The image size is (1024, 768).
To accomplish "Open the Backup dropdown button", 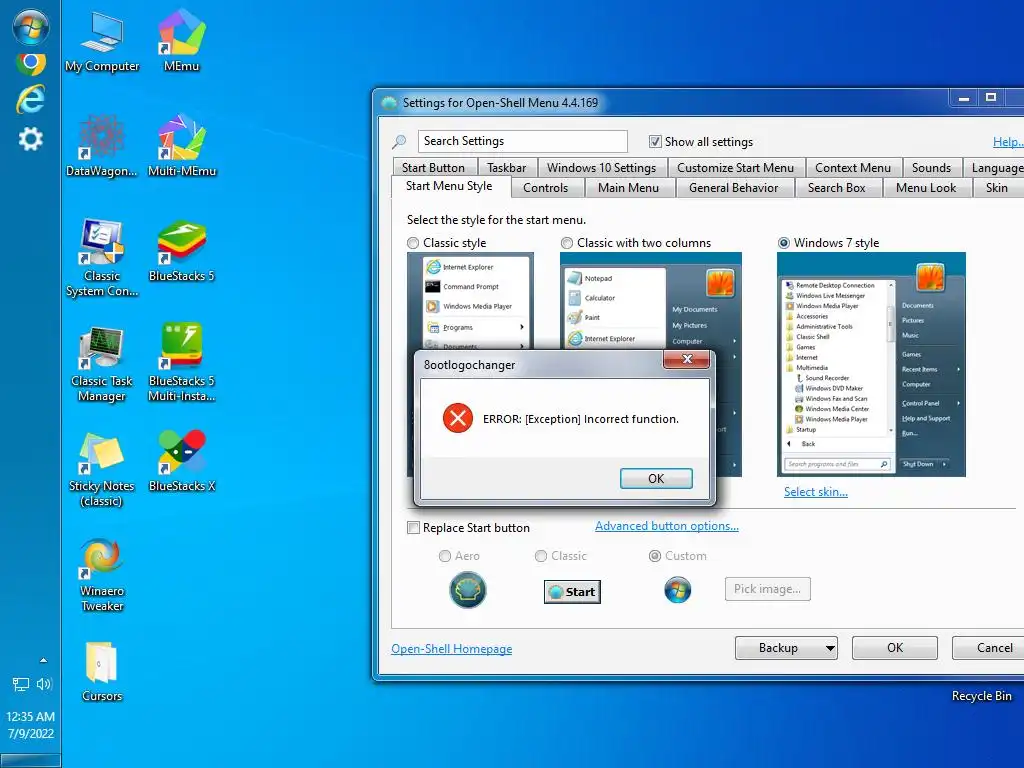I will pyautogui.click(x=786, y=648).
